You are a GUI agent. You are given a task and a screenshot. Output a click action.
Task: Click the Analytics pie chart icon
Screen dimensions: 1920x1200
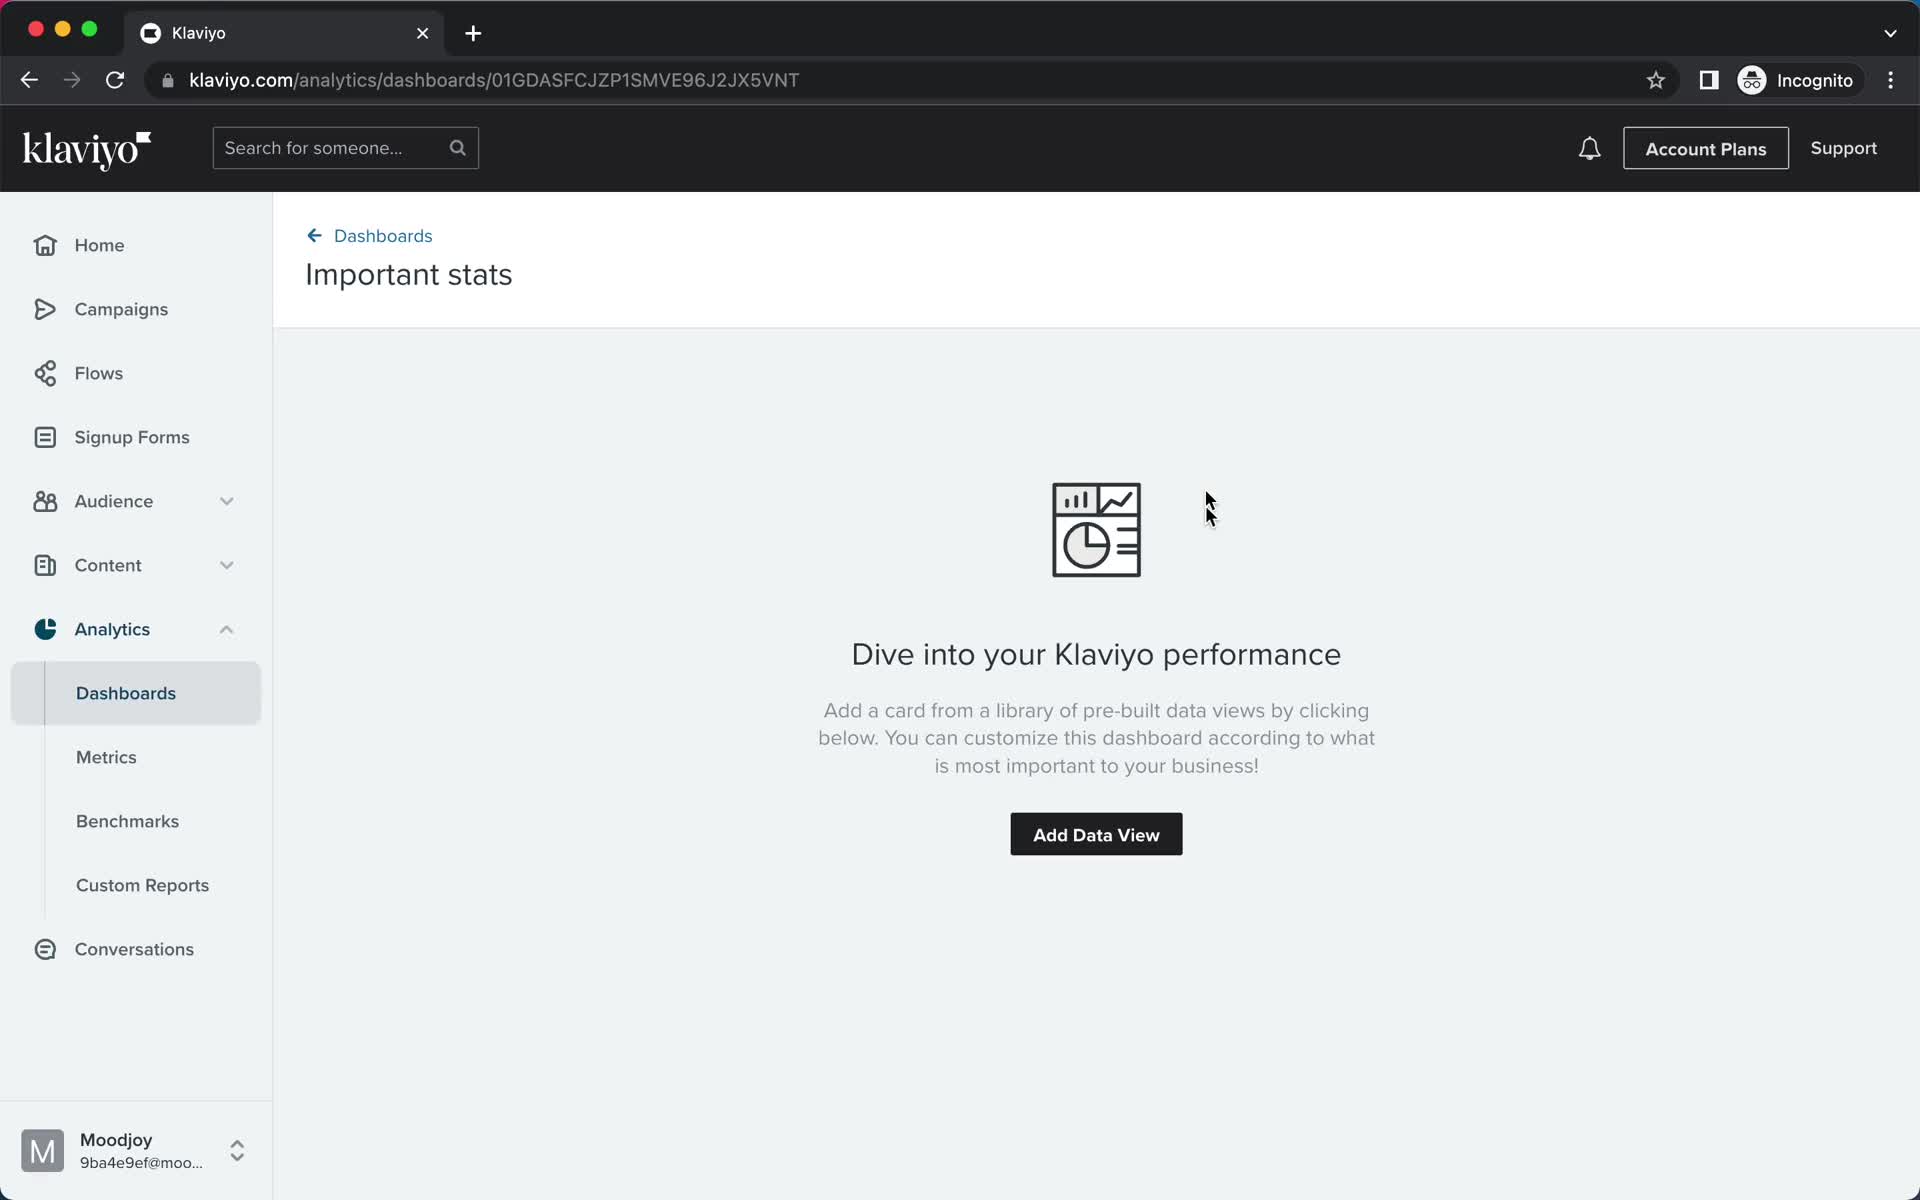[x=45, y=629]
